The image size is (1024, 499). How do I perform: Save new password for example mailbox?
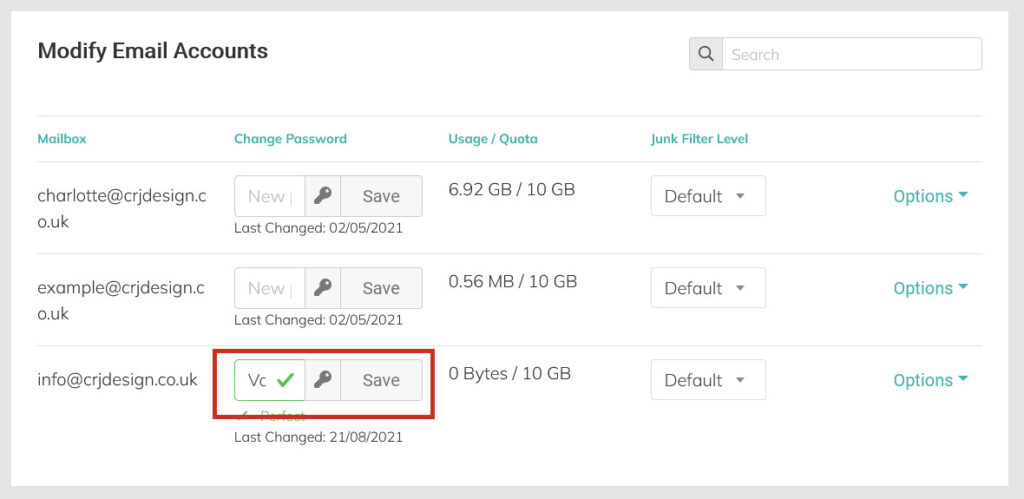click(x=381, y=288)
